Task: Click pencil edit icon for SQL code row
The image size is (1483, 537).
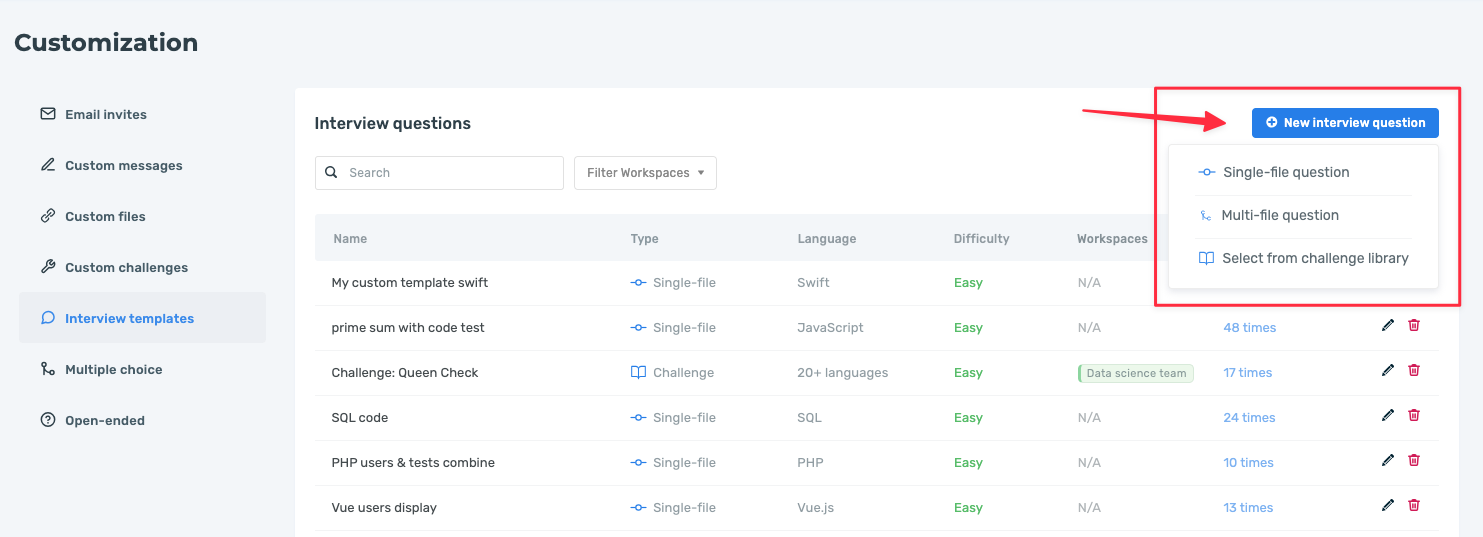Action: [1387, 415]
